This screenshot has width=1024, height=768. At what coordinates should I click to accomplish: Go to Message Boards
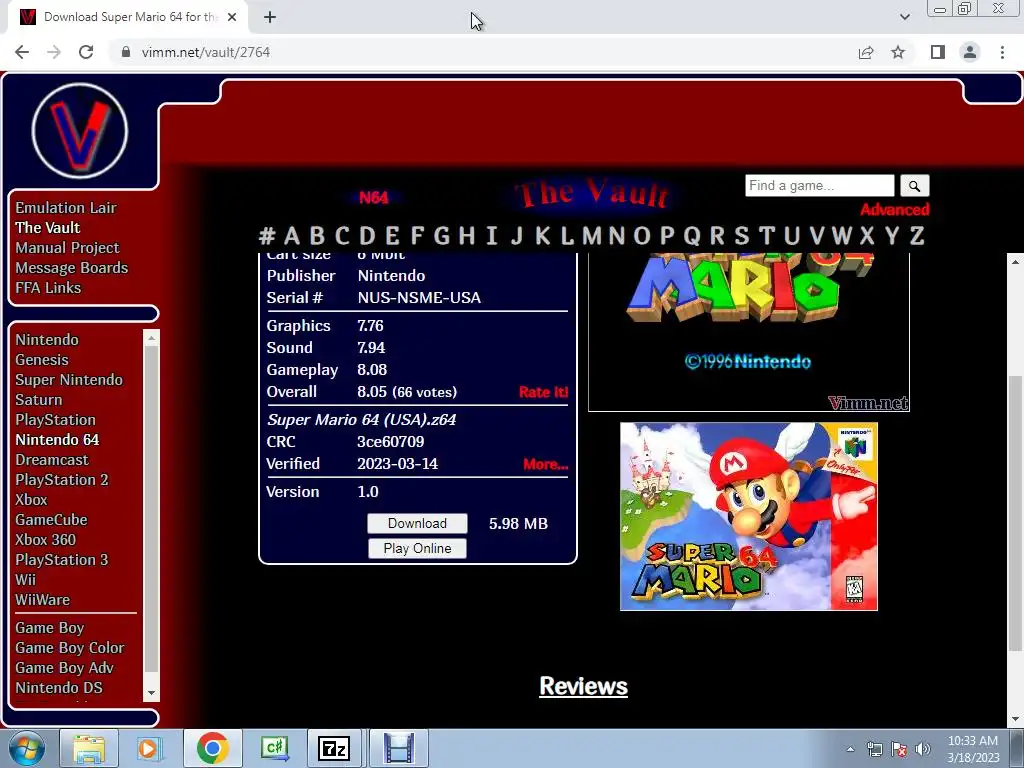click(71, 268)
